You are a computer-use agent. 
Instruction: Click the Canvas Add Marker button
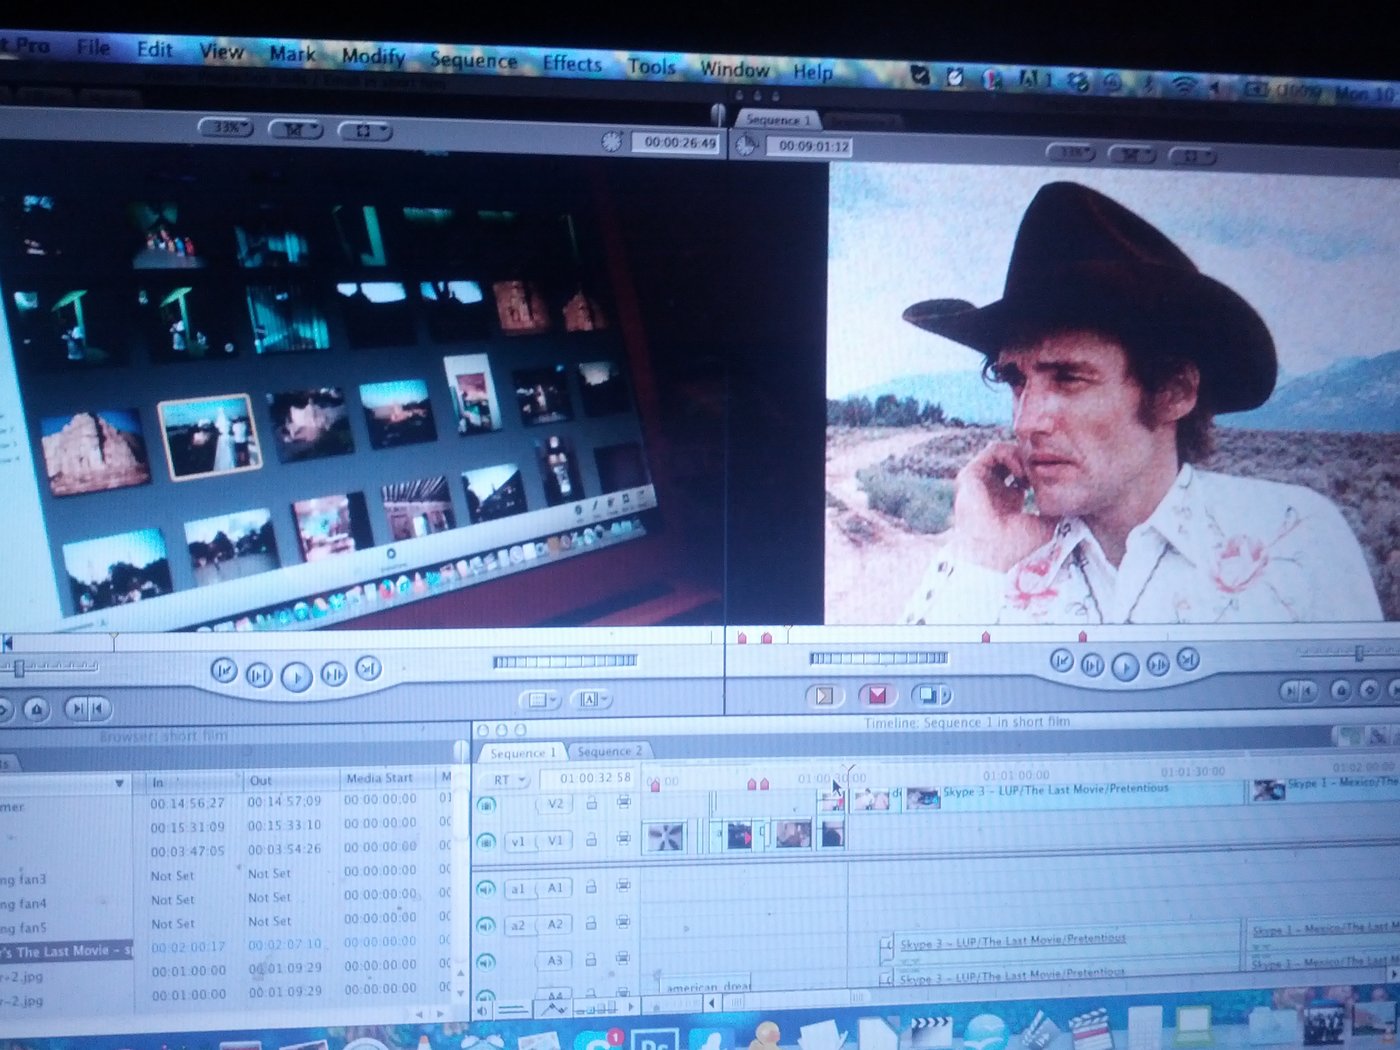1341,689
